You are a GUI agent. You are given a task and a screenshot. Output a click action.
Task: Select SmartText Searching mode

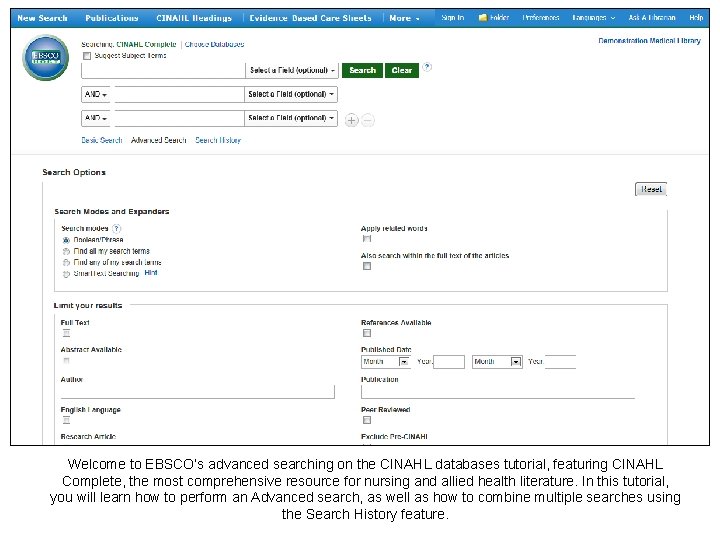(66, 274)
